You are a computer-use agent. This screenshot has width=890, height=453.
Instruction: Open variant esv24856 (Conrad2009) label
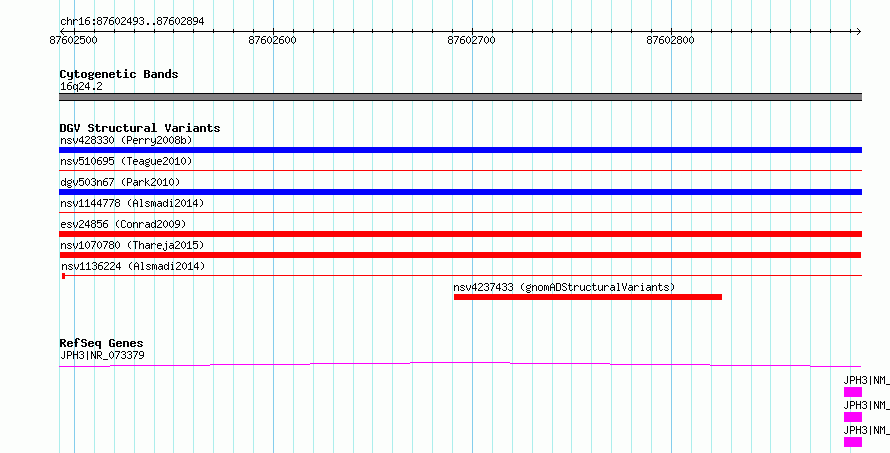(123, 224)
